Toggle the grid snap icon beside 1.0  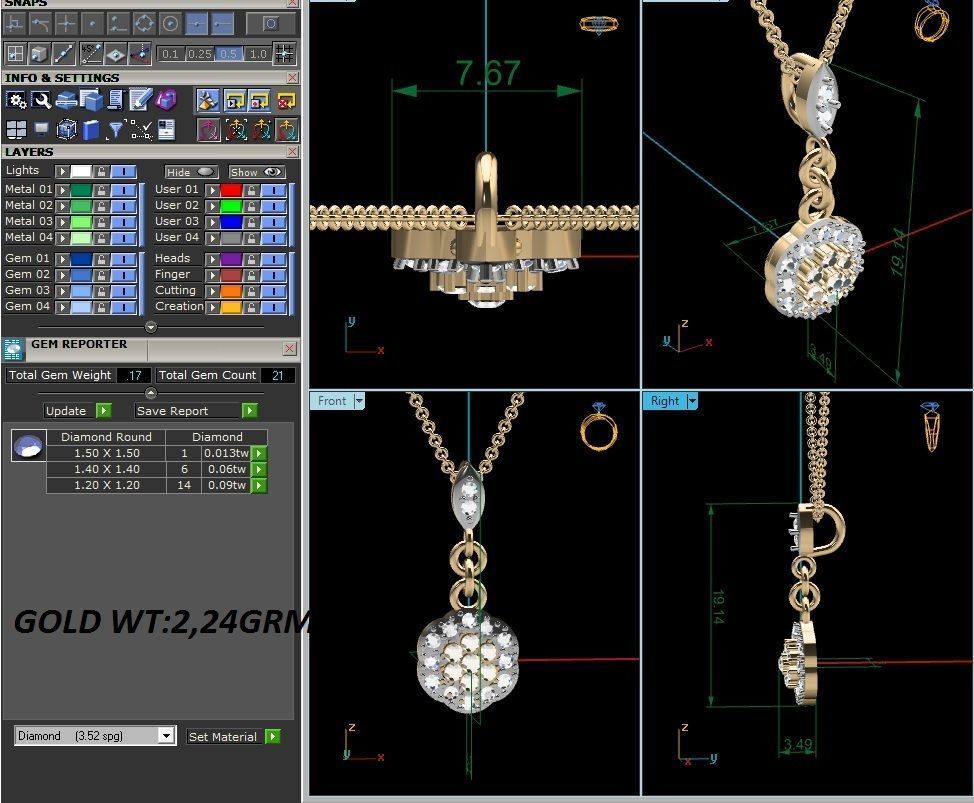tap(284, 54)
